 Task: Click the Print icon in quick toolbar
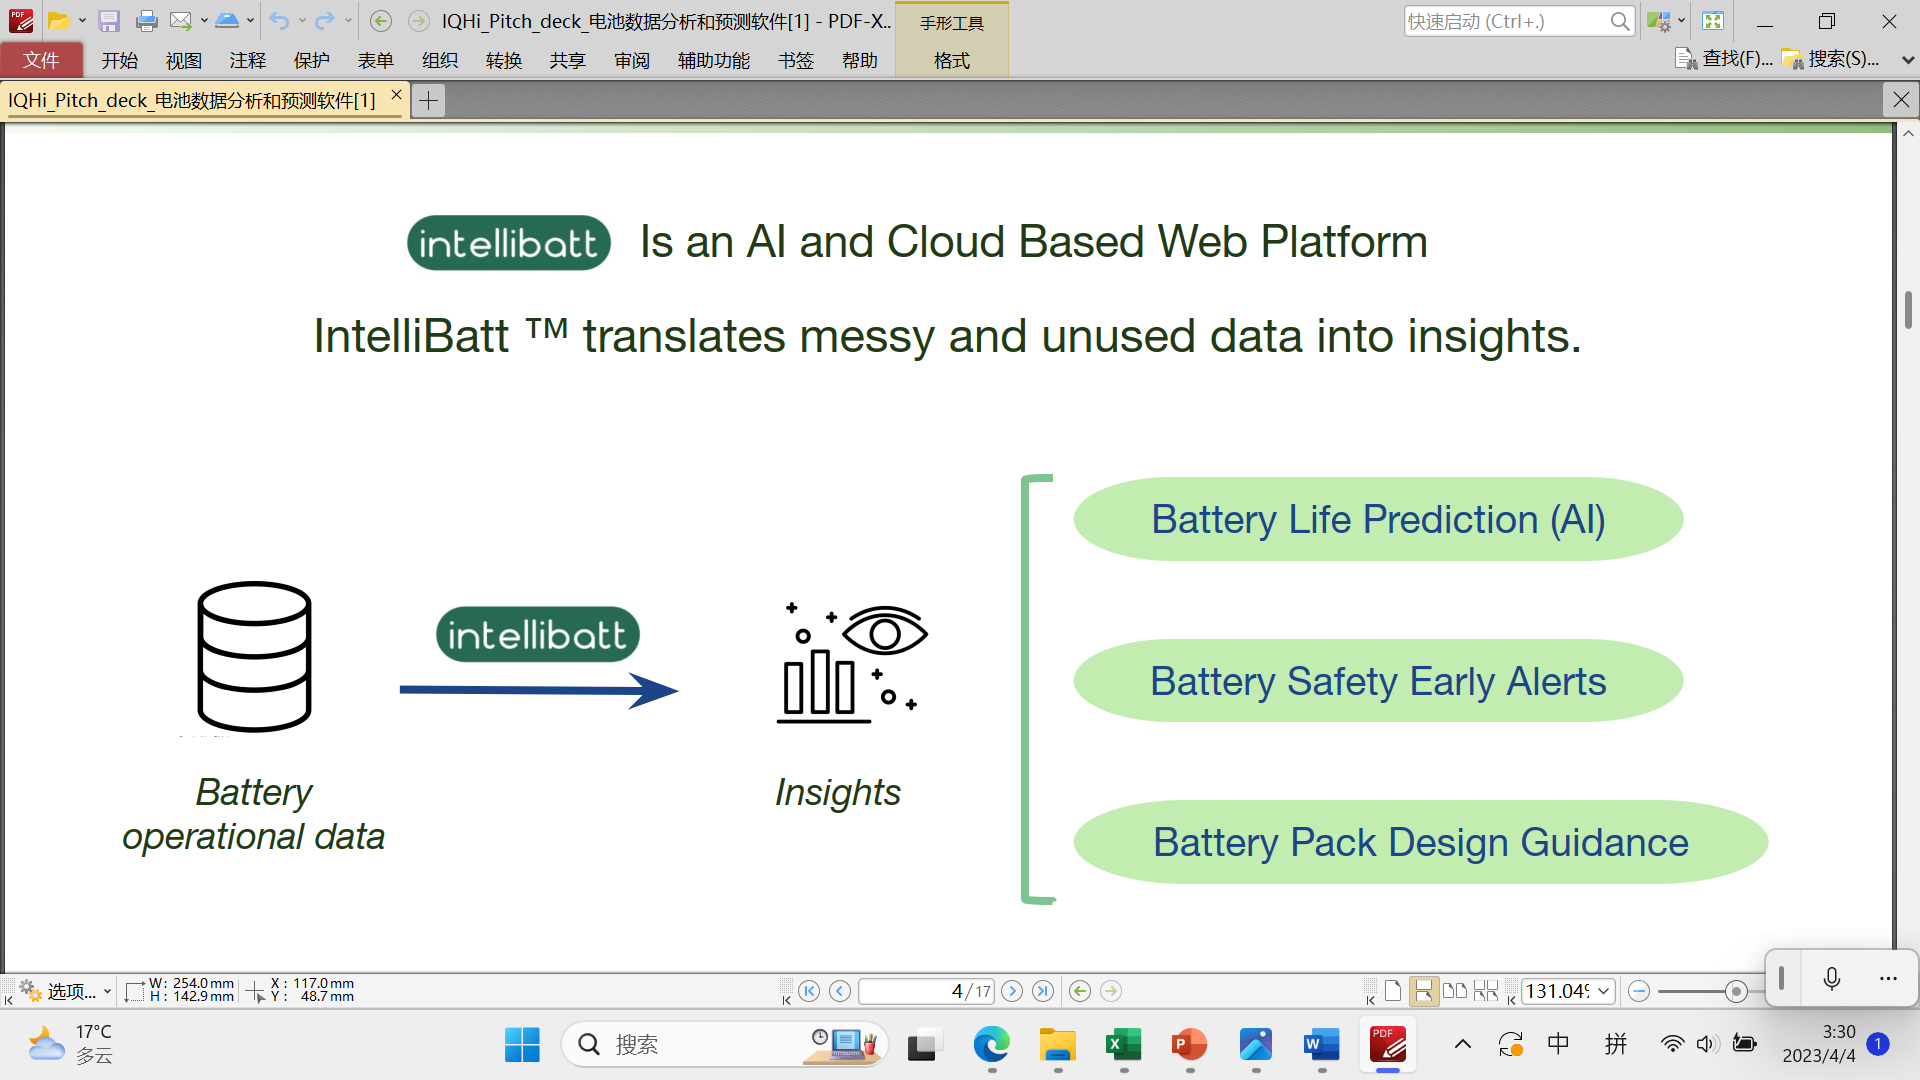pos(146,21)
